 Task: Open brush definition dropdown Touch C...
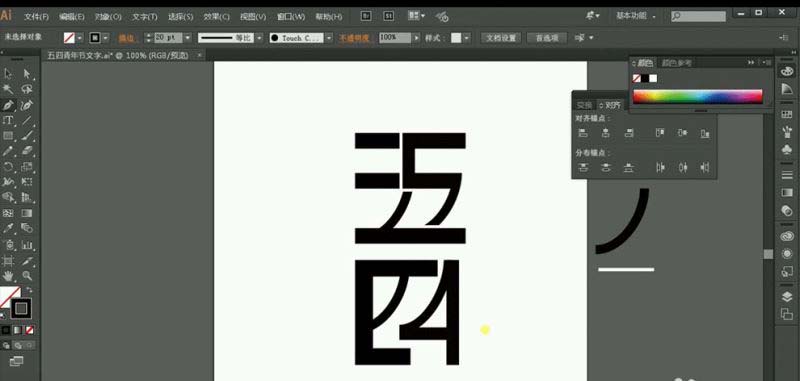point(329,38)
